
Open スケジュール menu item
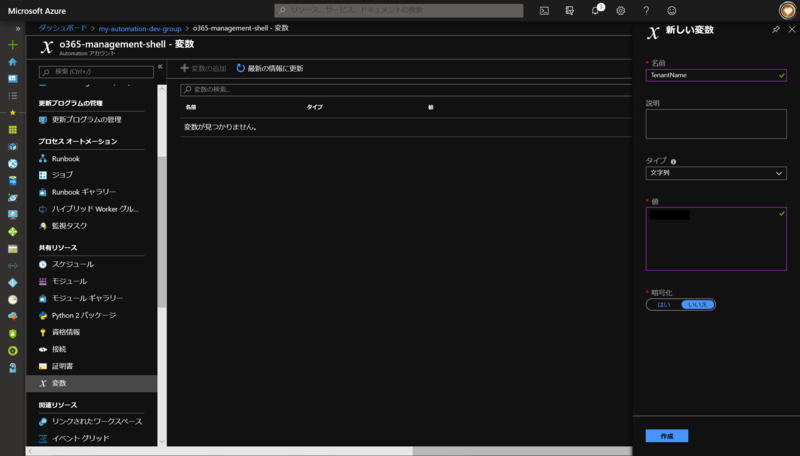click(x=92, y=265)
